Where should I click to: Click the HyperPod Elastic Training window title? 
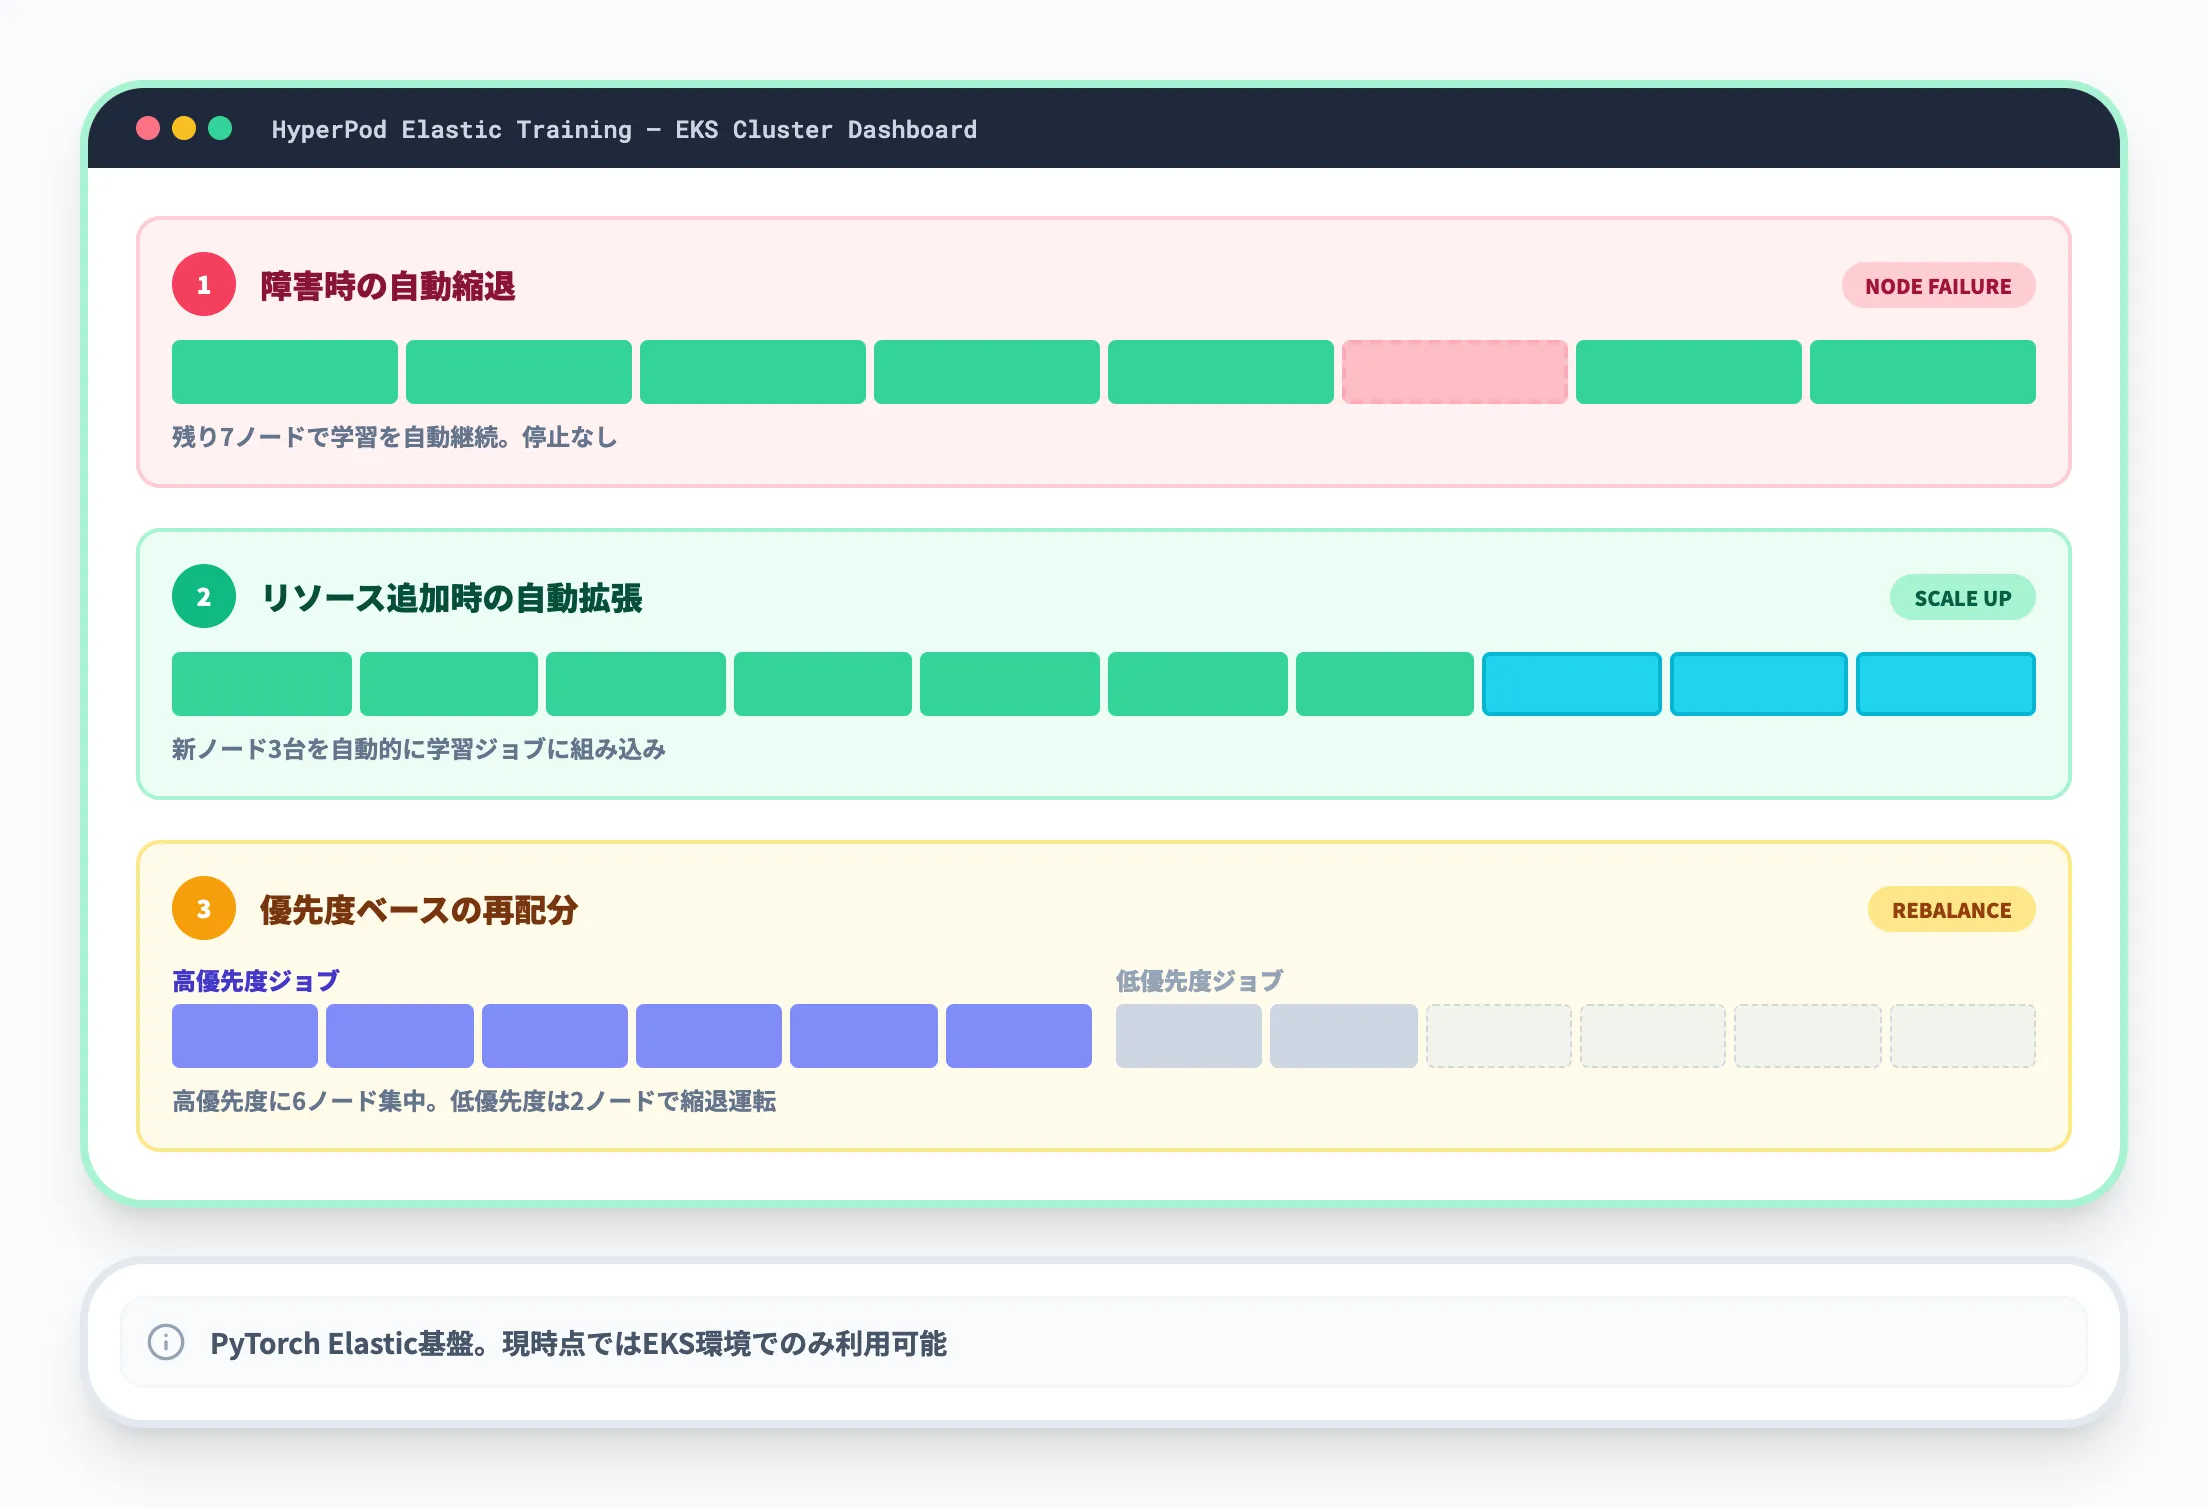[x=624, y=130]
